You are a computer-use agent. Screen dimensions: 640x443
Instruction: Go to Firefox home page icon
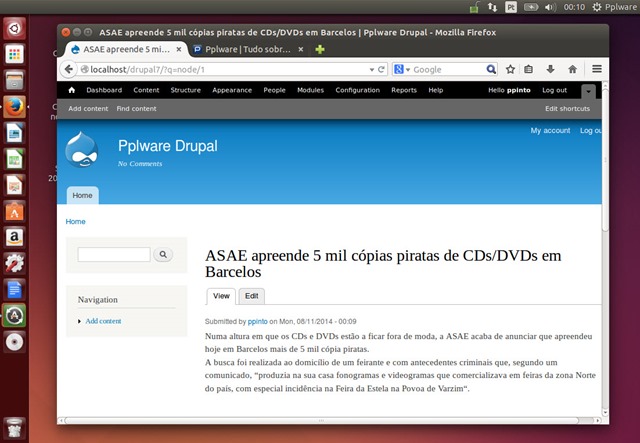click(572, 69)
